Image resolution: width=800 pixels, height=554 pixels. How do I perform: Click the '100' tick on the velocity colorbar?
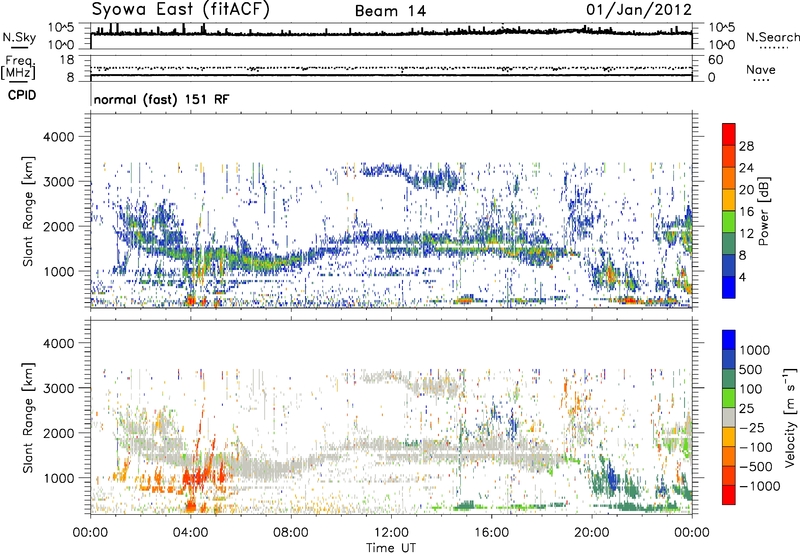[750, 389]
